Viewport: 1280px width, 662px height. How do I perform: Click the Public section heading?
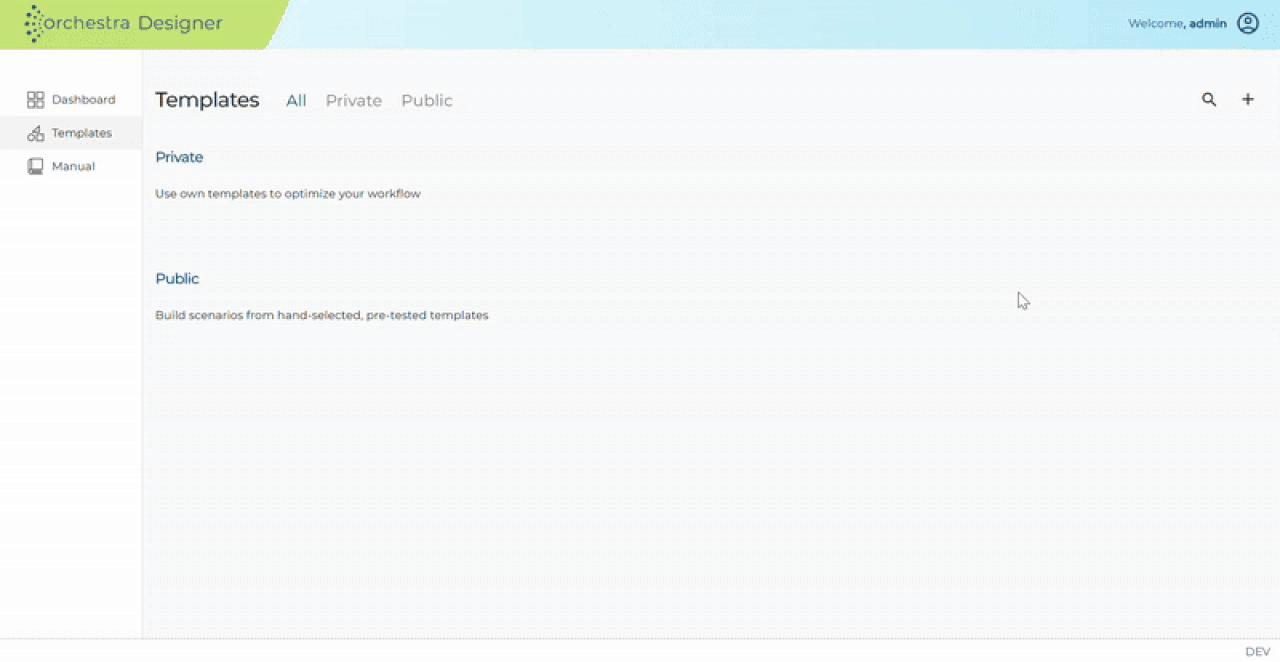click(x=177, y=278)
